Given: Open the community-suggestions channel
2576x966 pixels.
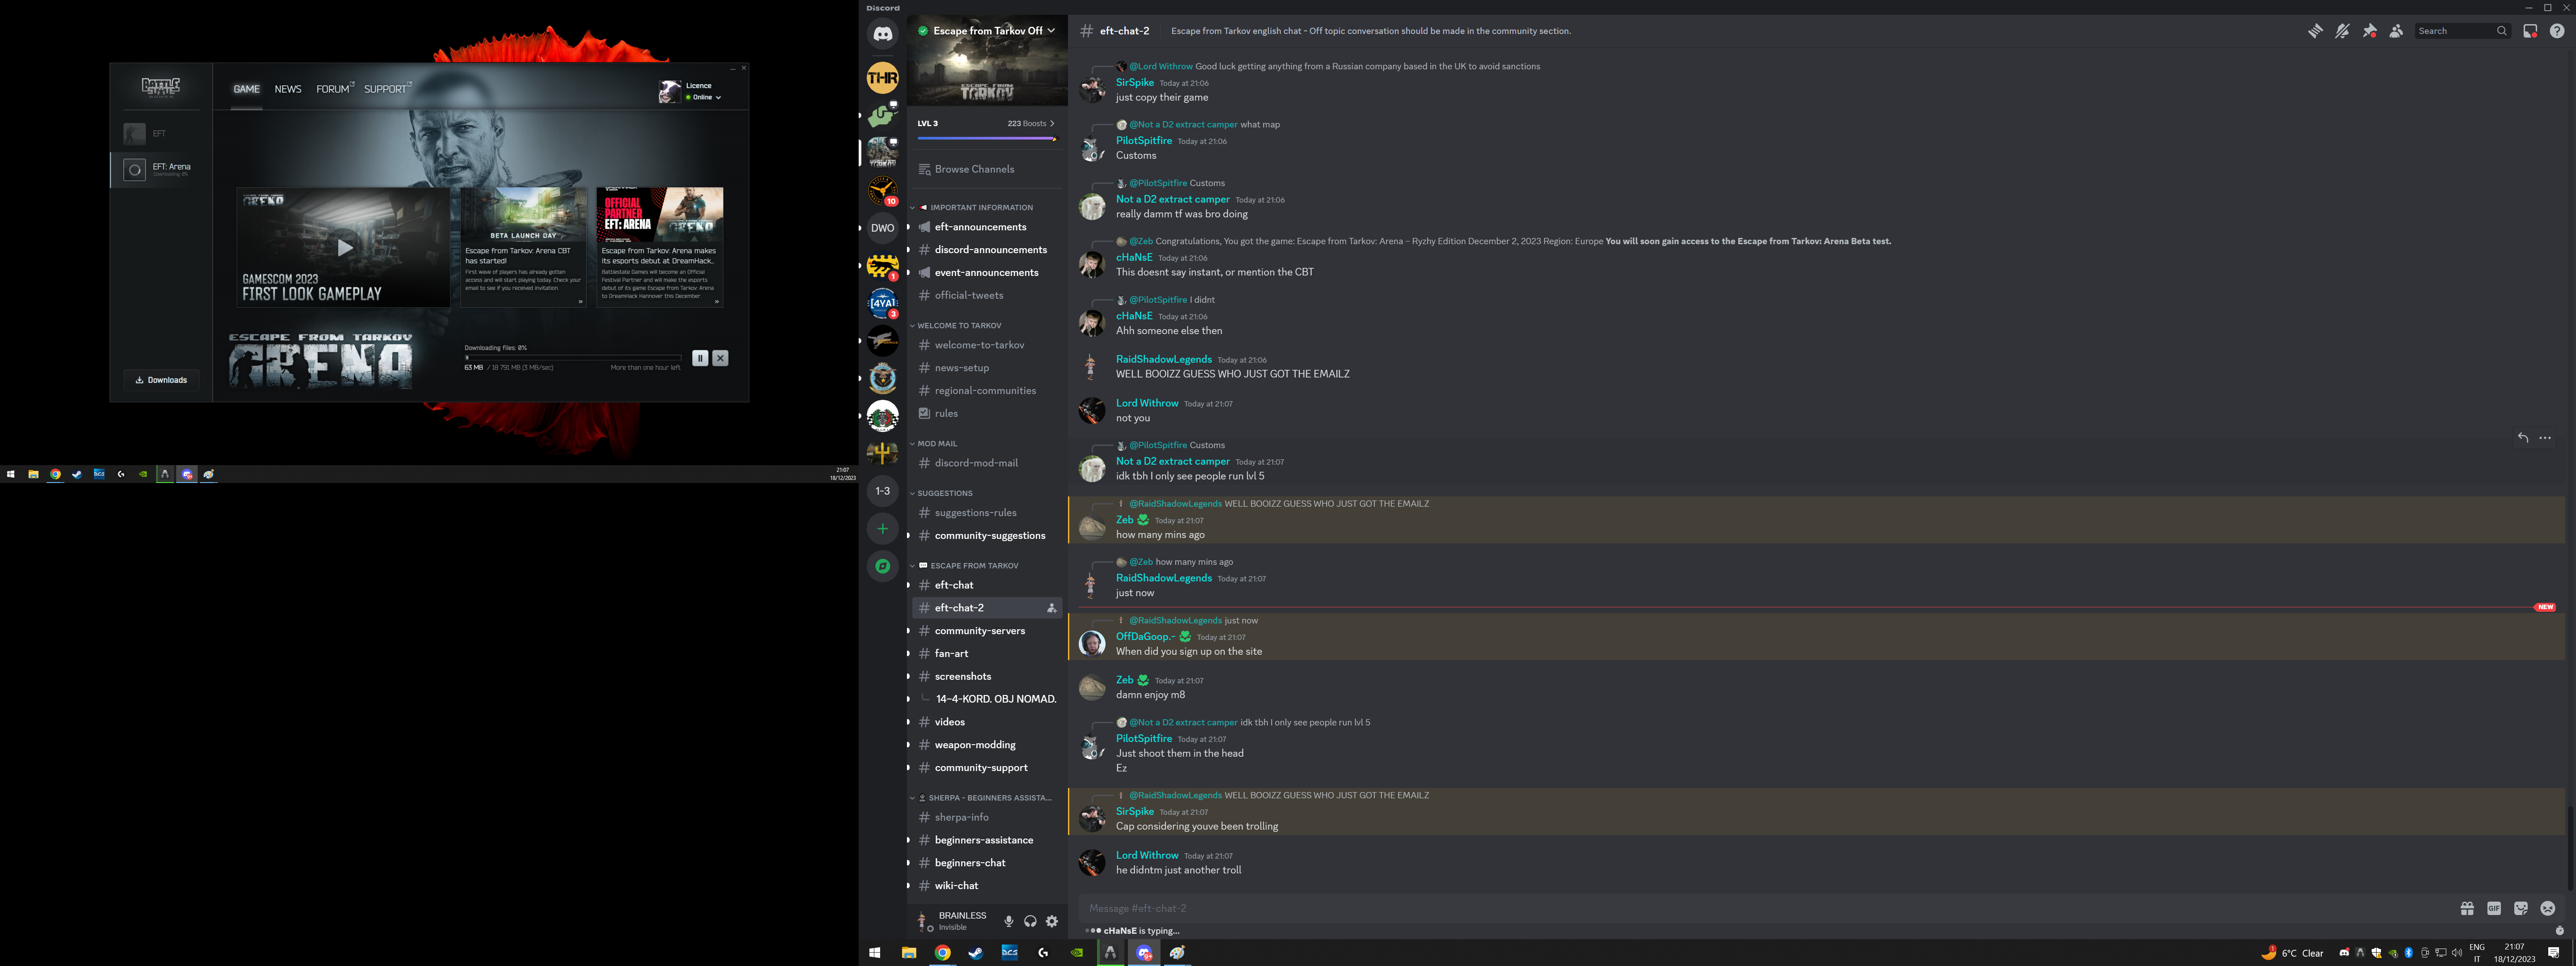Looking at the screenshot, I should pos(986,536).
